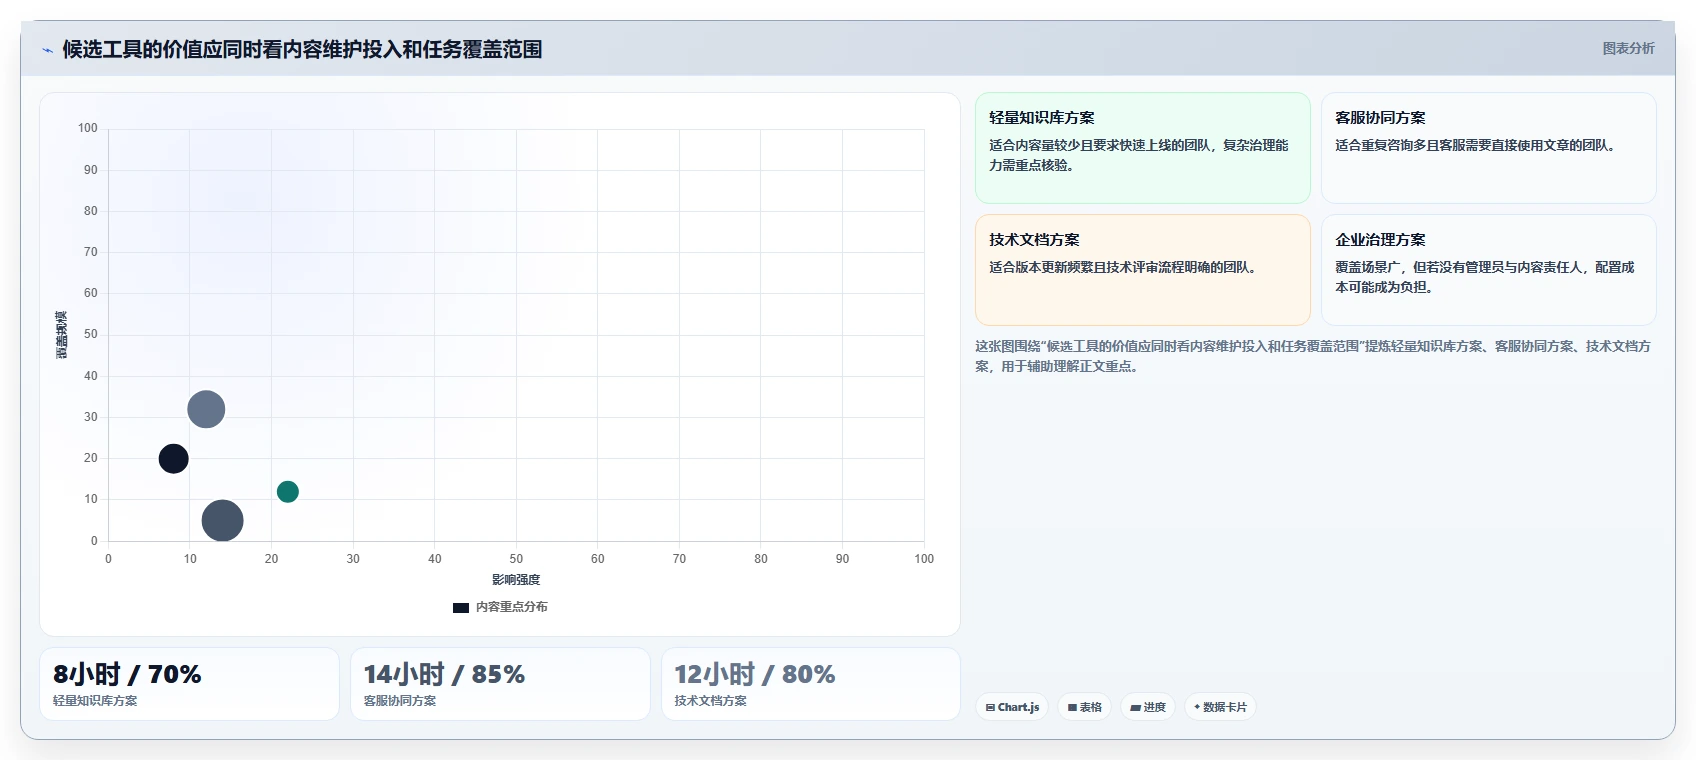Click the gray-blue bubble near y=30
Viewport: 1696px width, 760px height.
(x=206, y=409)
